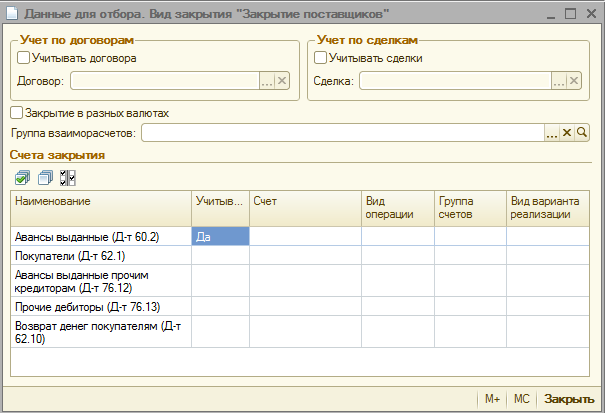Click the check all rows icon
Viewport: 605px width, 413px height.
[x=22, y=178]
